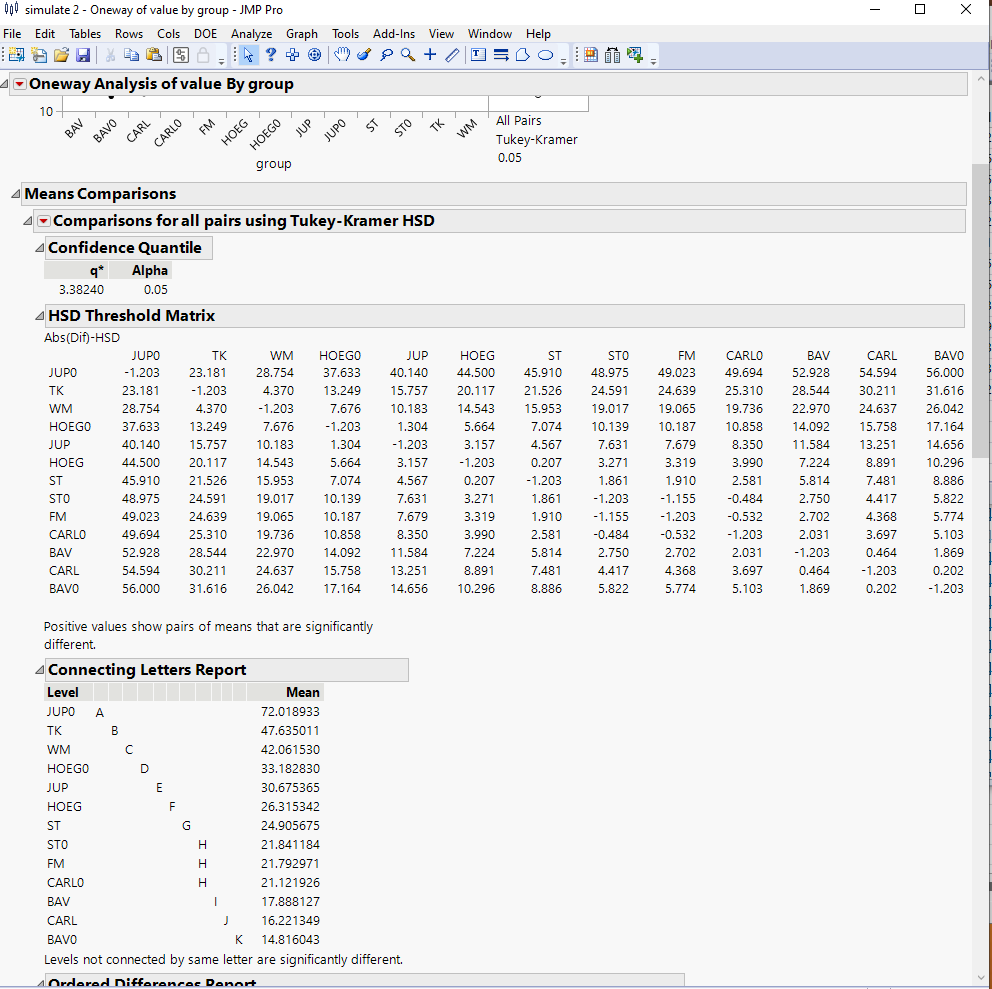Open the Oneway Analysis red triangle menu
The image size is (992, 989).
pyautogui.click(x=19, y=84)
